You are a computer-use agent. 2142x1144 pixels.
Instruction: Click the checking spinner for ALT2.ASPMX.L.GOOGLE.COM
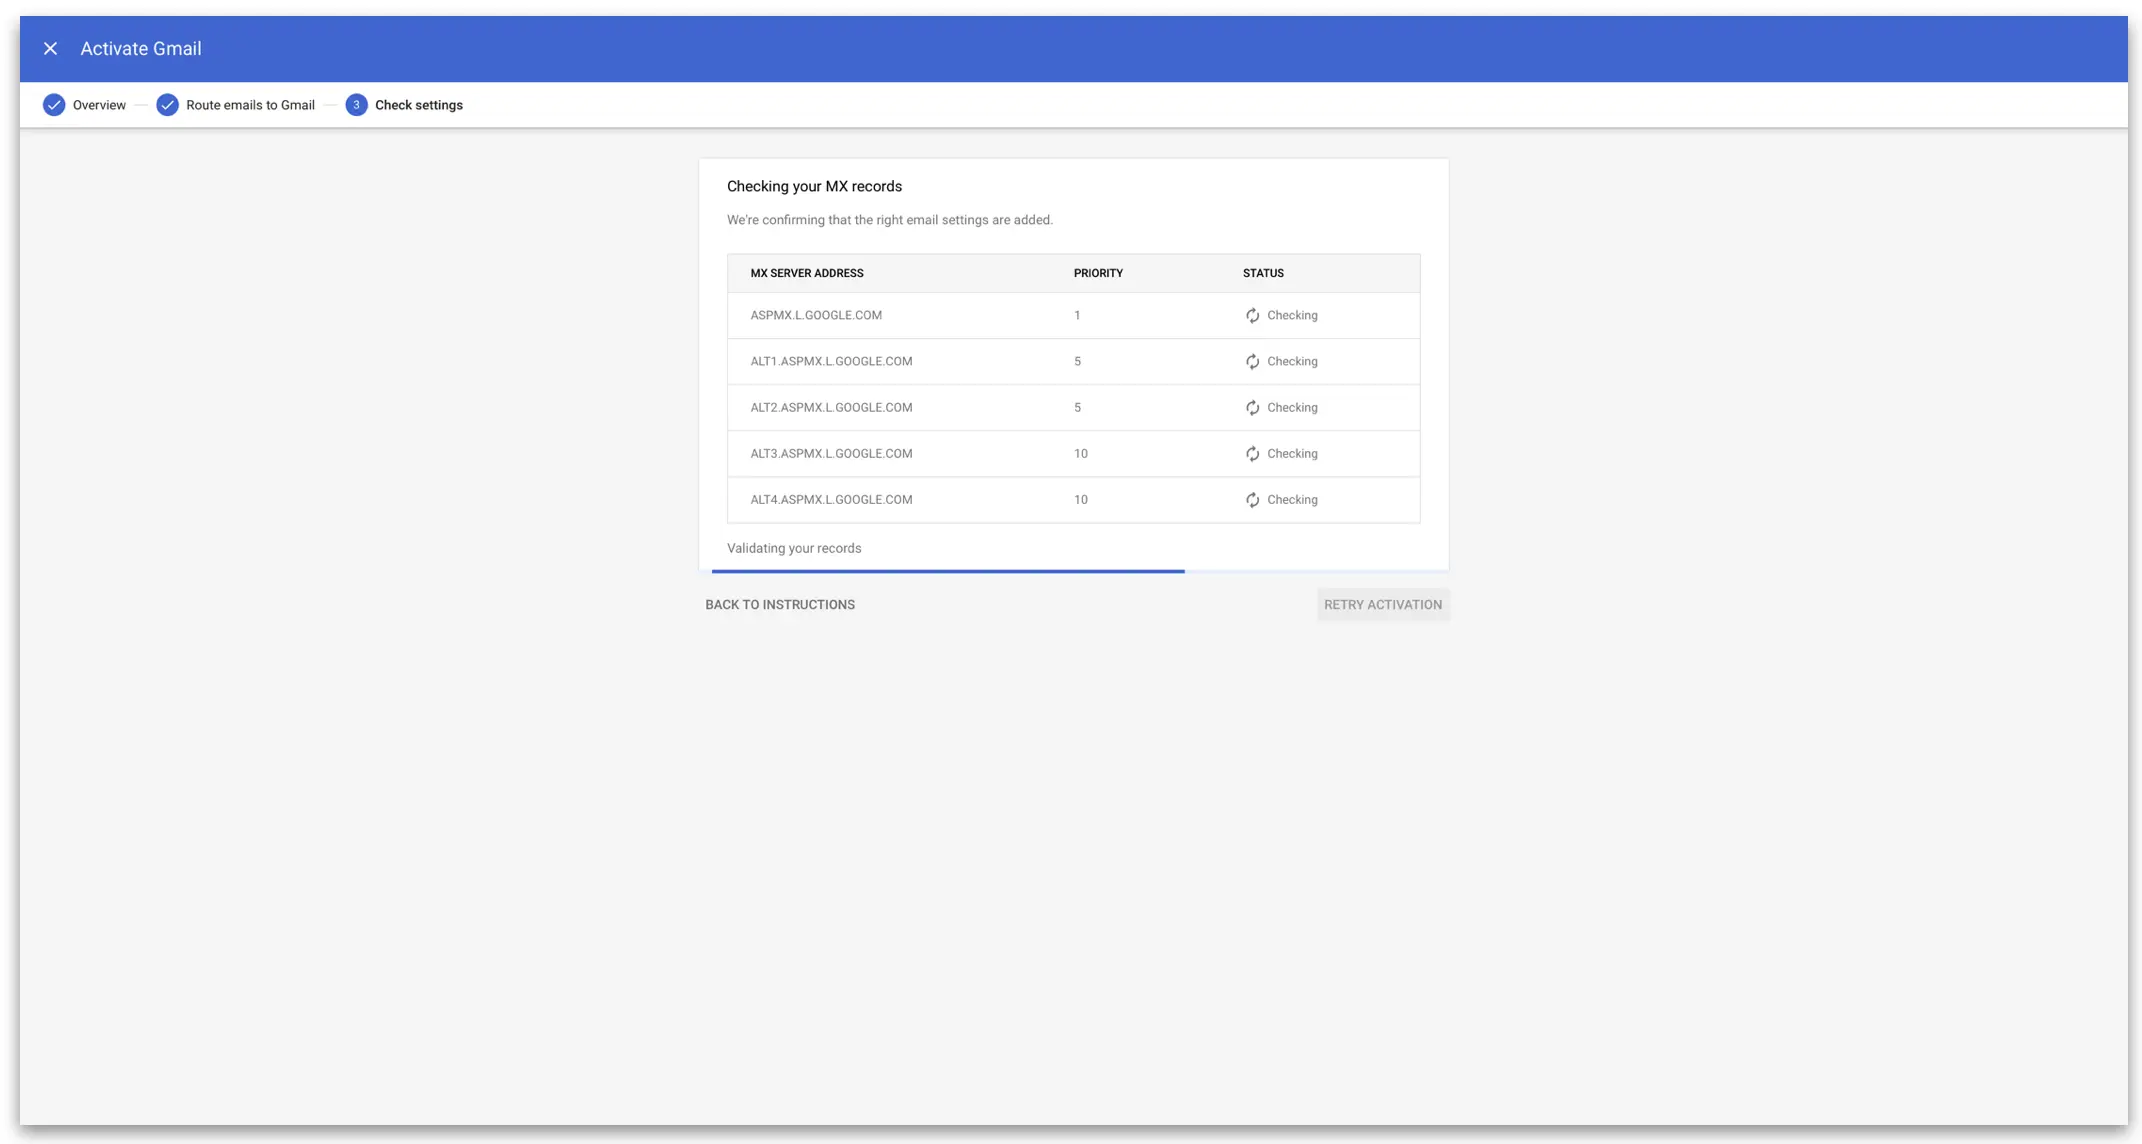pos(1252,407)
